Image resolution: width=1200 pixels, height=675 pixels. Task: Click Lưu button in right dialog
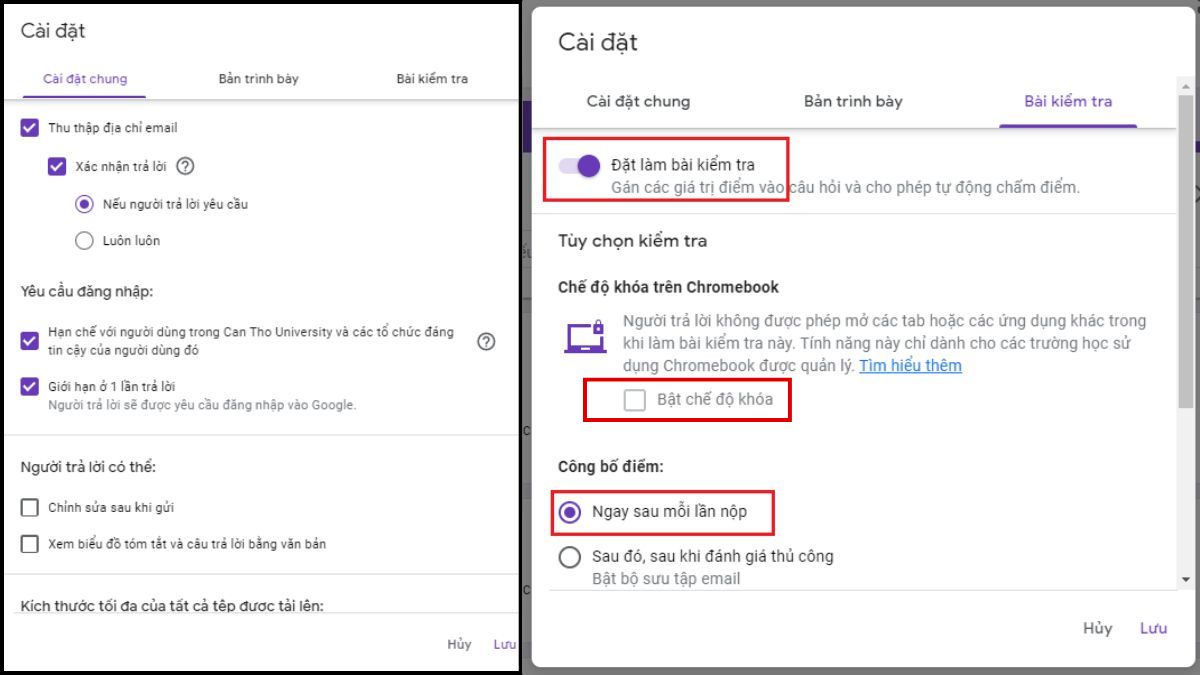[1153, 628]
